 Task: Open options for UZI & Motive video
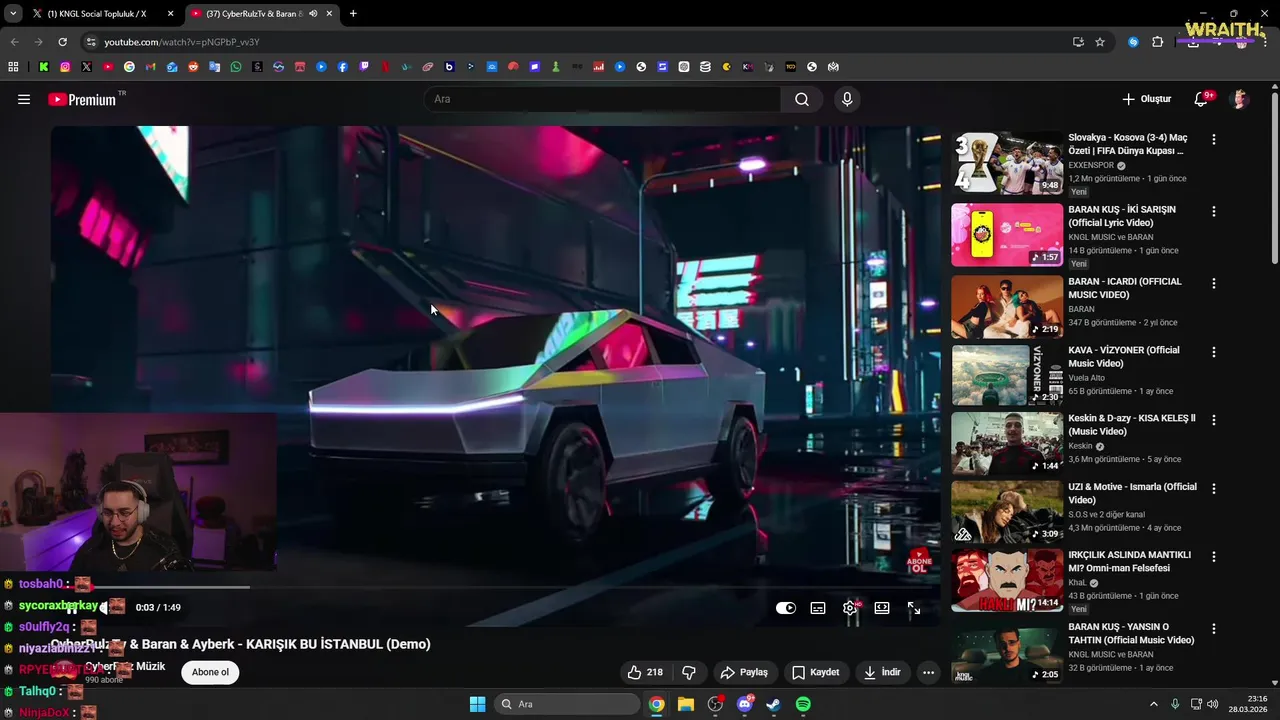click(1214, 489)
